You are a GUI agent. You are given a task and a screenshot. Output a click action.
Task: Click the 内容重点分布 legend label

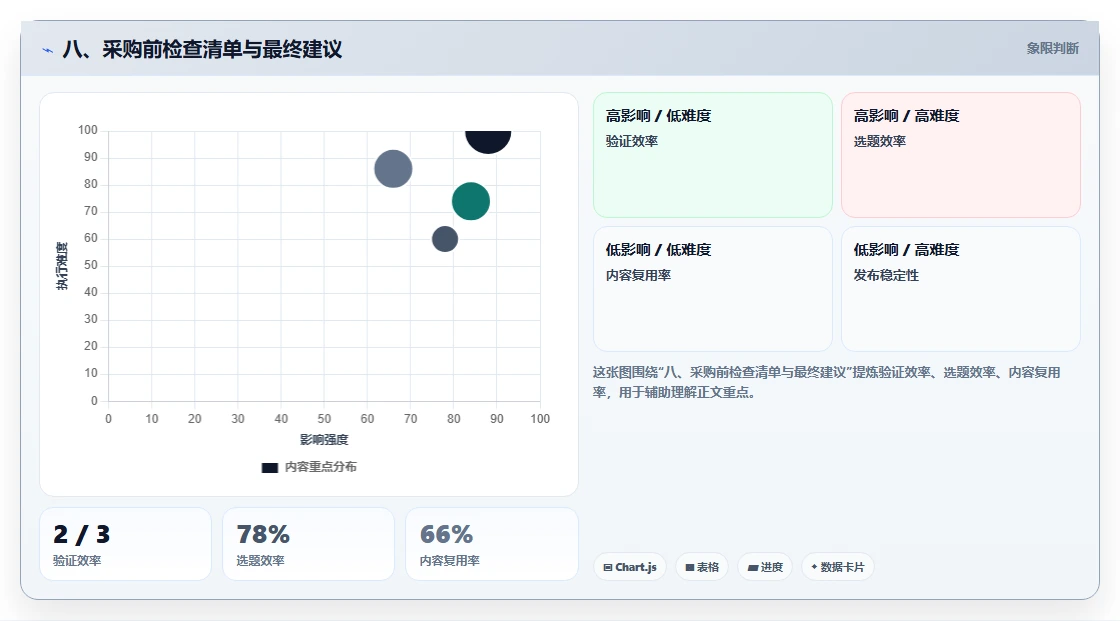click(321, 467)
